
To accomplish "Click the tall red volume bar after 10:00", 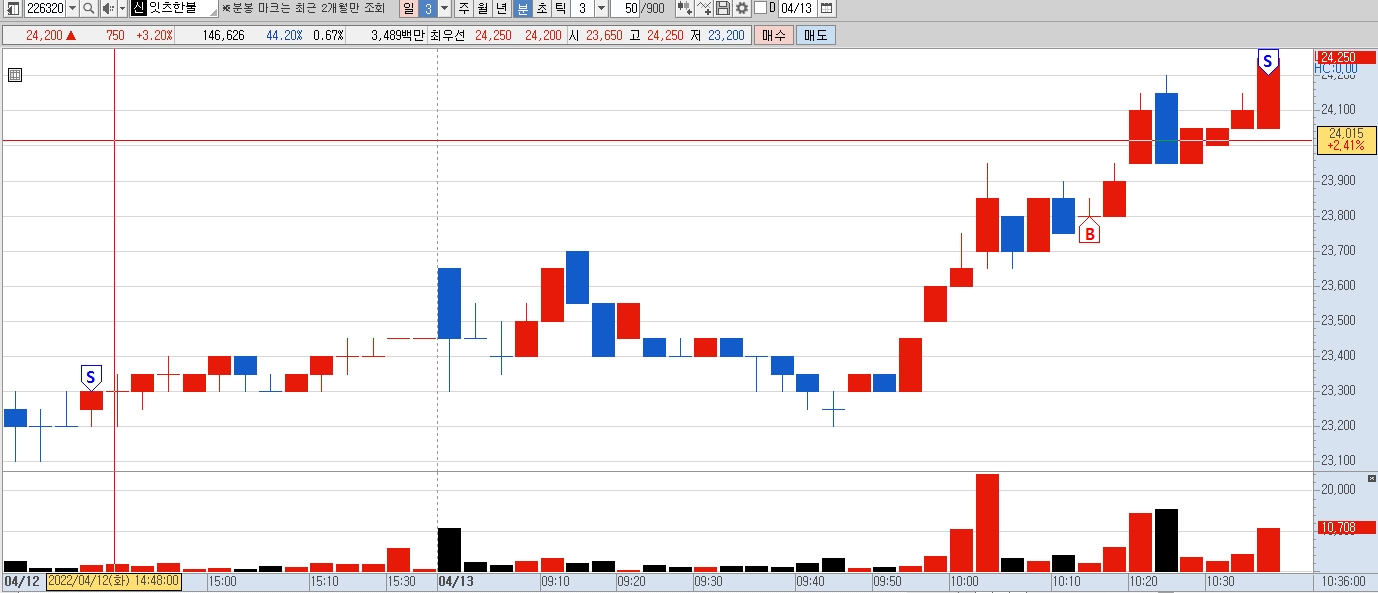I will point(987,522).
